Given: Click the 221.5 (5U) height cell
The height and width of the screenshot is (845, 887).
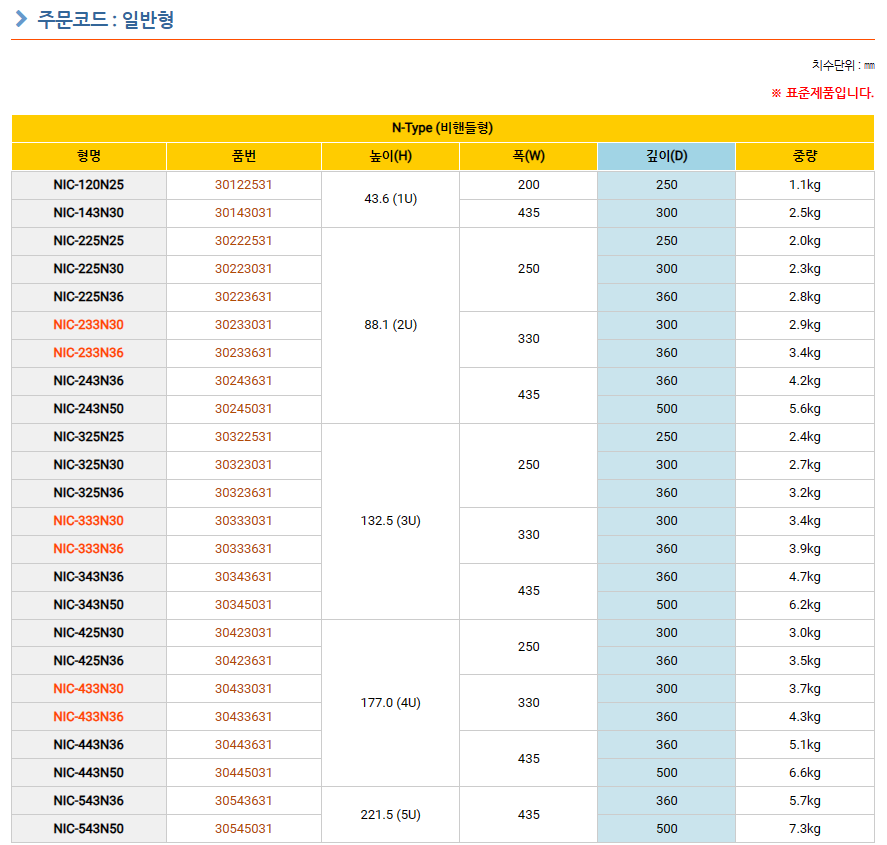Looking at the screenshot, I should tap(390, 815).
